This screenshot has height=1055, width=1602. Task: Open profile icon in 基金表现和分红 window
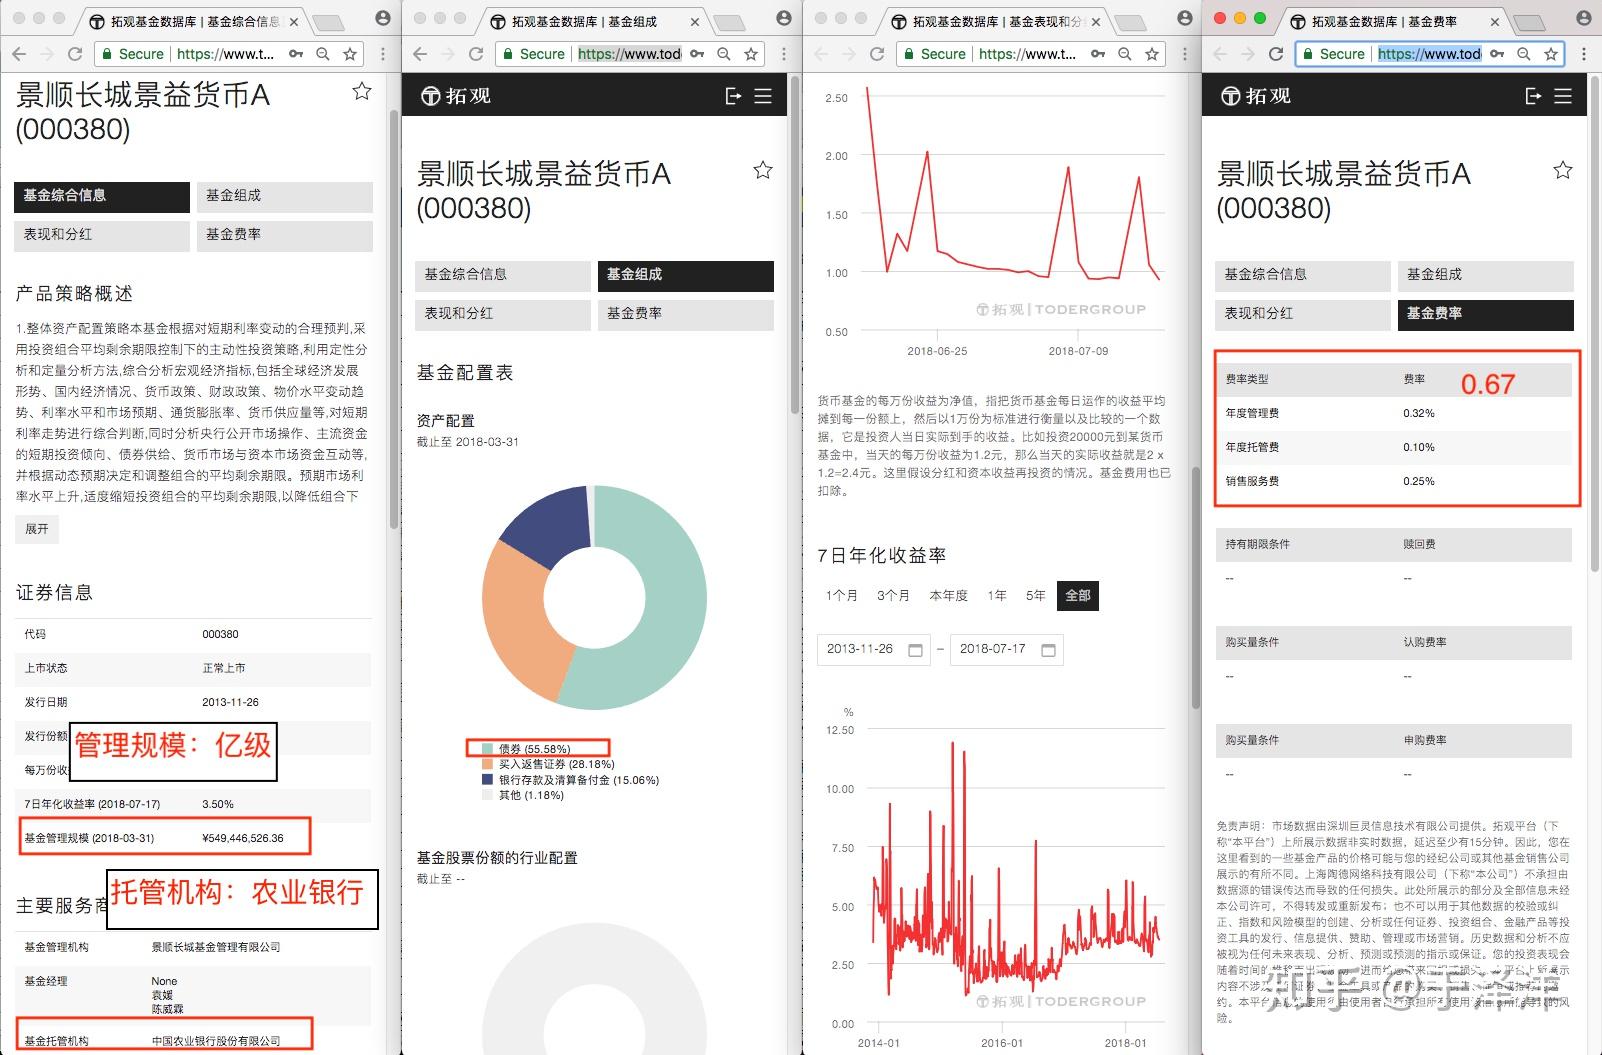pos(1185,18)
